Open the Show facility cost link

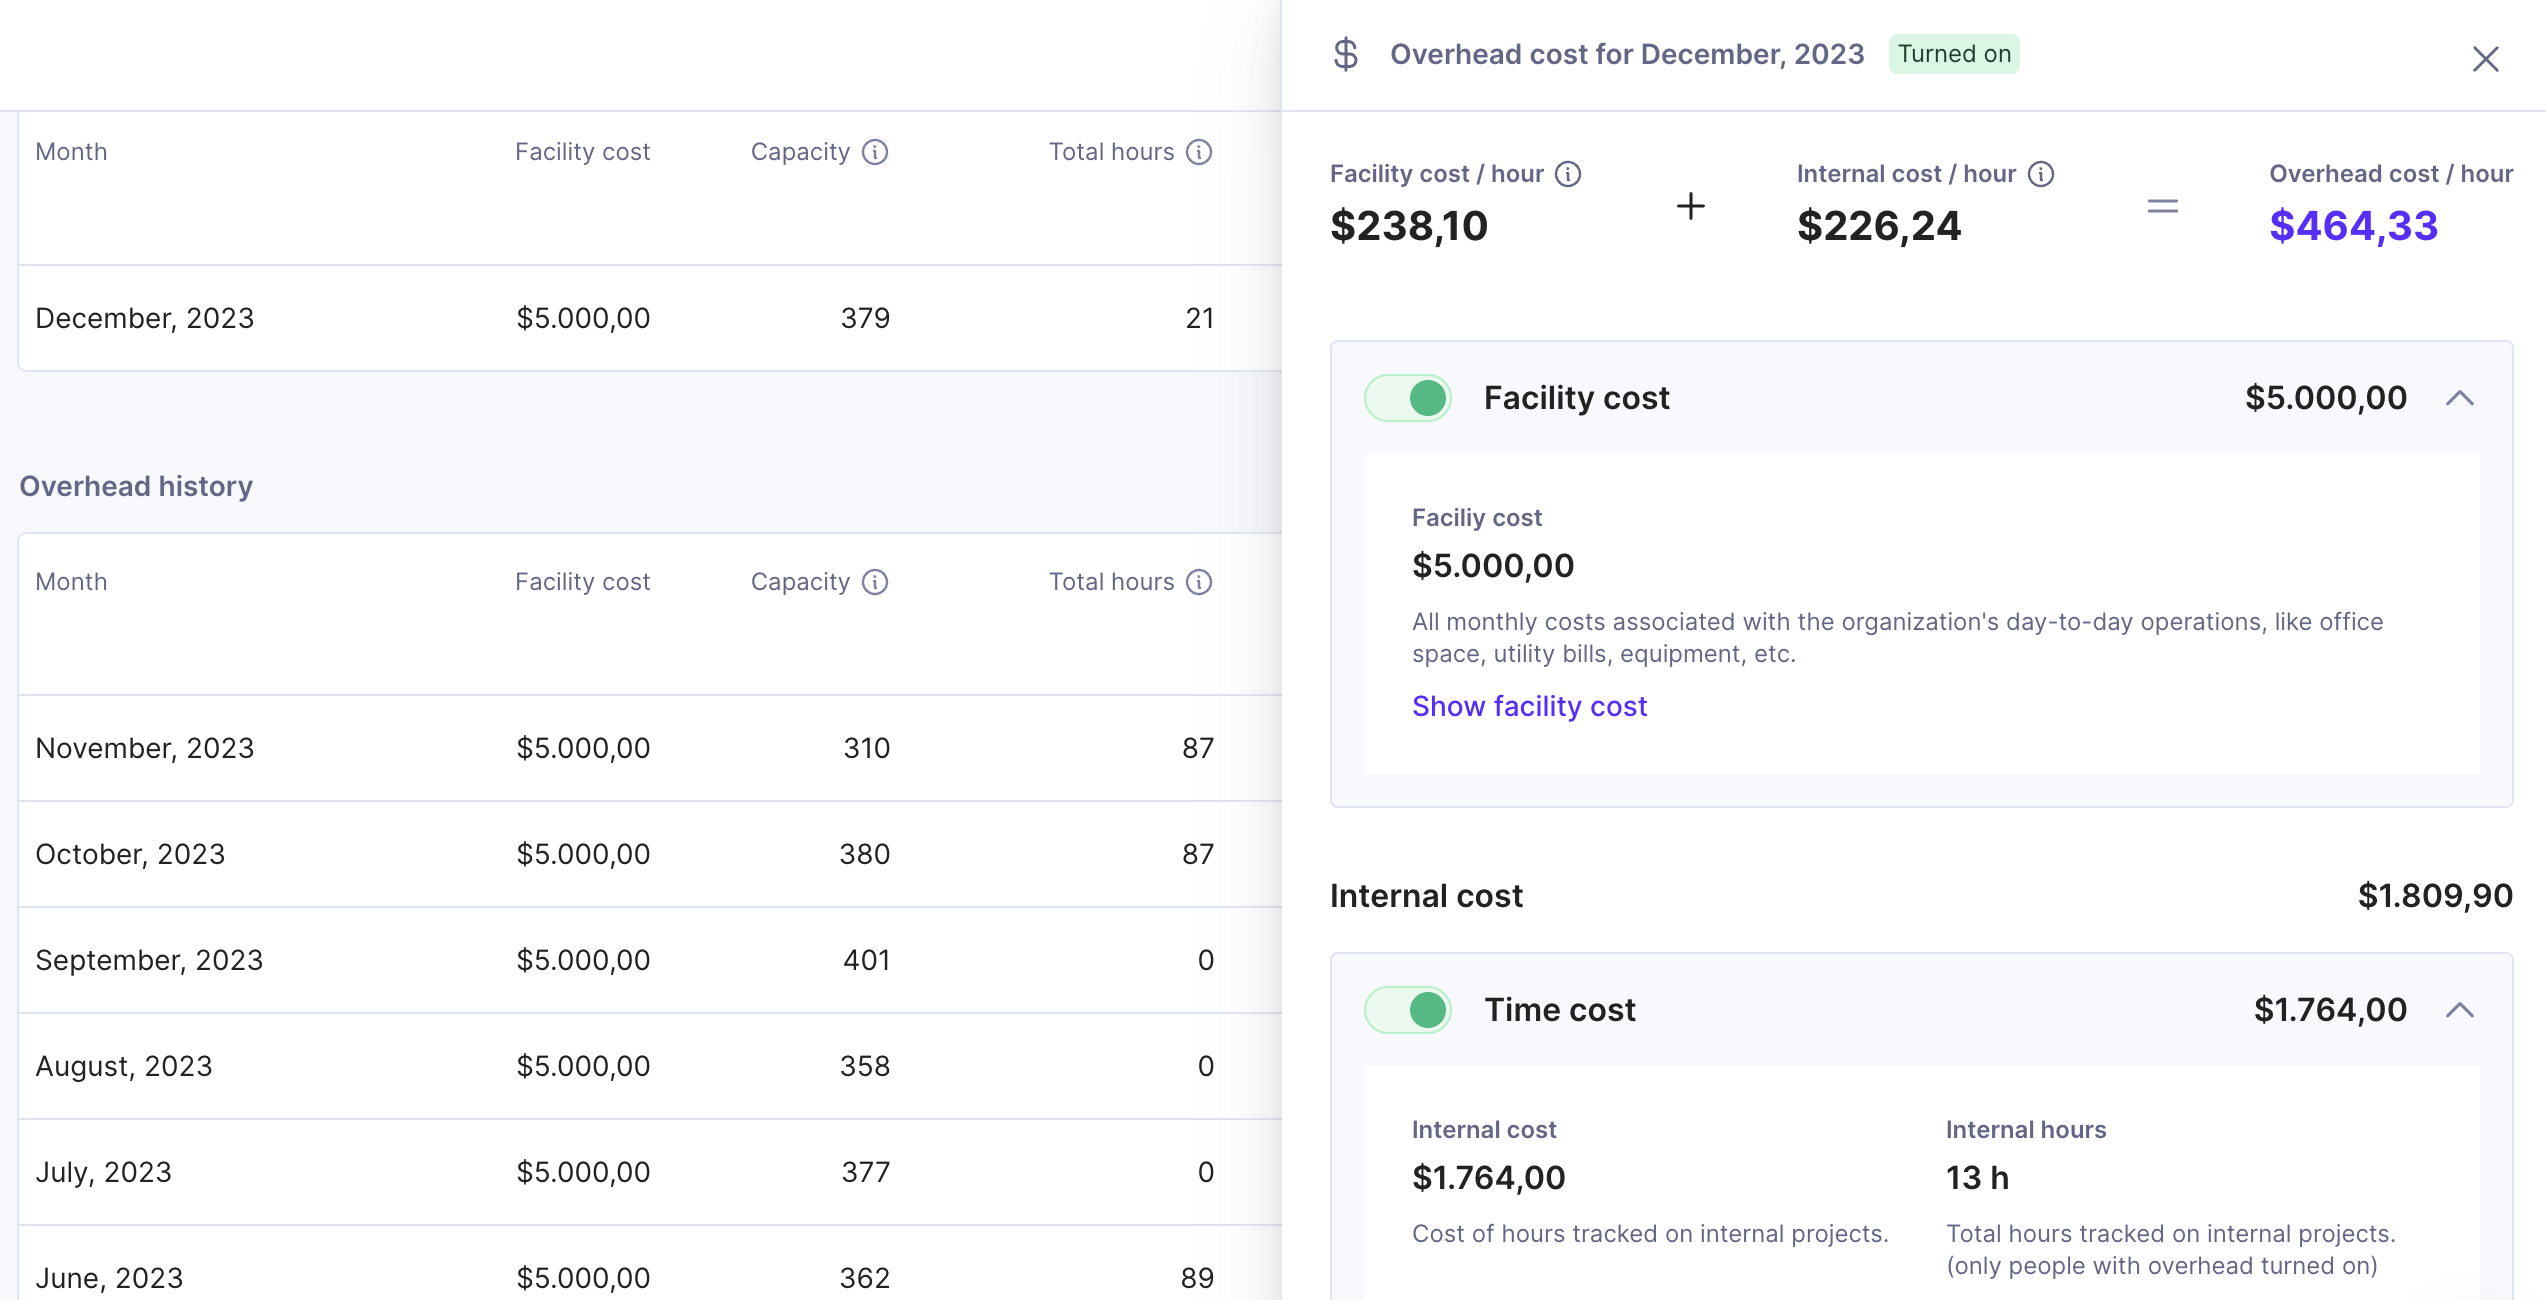[1529, 706]
